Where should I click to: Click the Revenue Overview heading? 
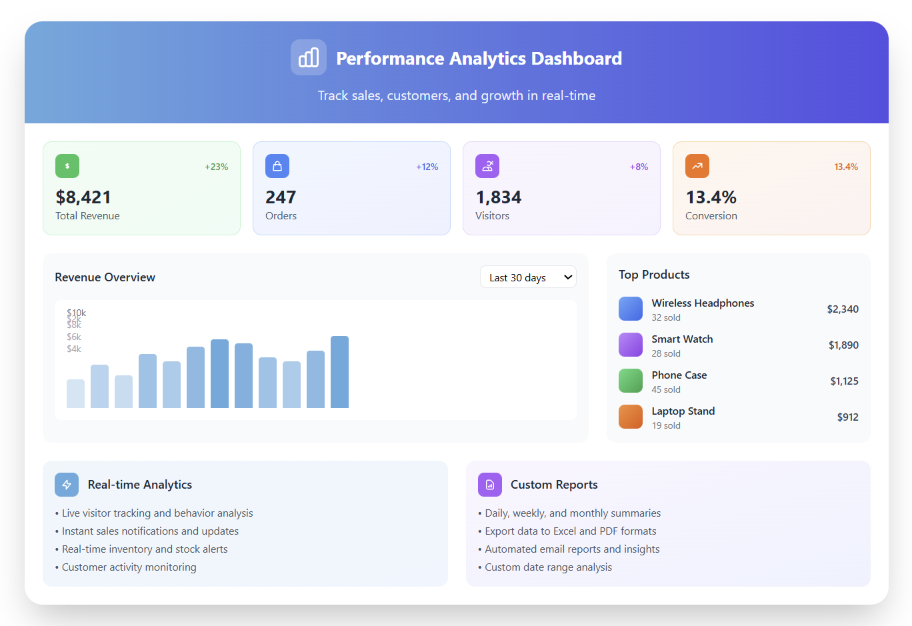click(105, 278)
